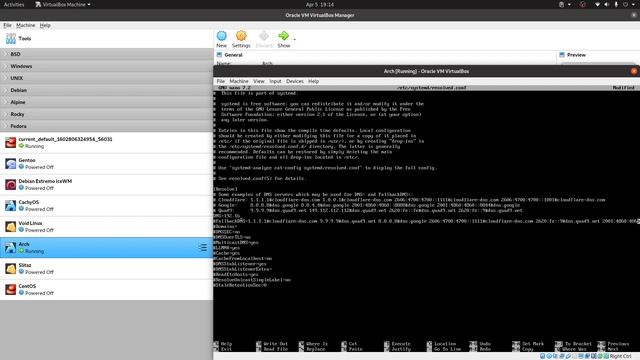Expand the Rocky machine group
Screen dimensions: 640x360
coord(106,114)
